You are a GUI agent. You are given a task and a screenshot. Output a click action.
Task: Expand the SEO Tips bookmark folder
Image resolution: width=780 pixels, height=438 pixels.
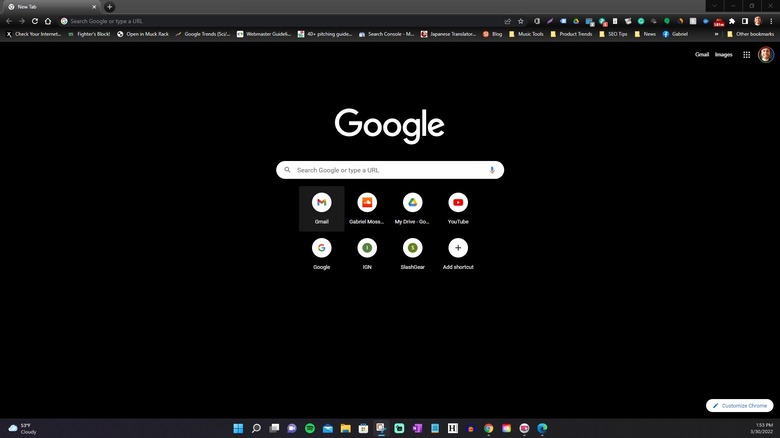(x=613, y=34)
